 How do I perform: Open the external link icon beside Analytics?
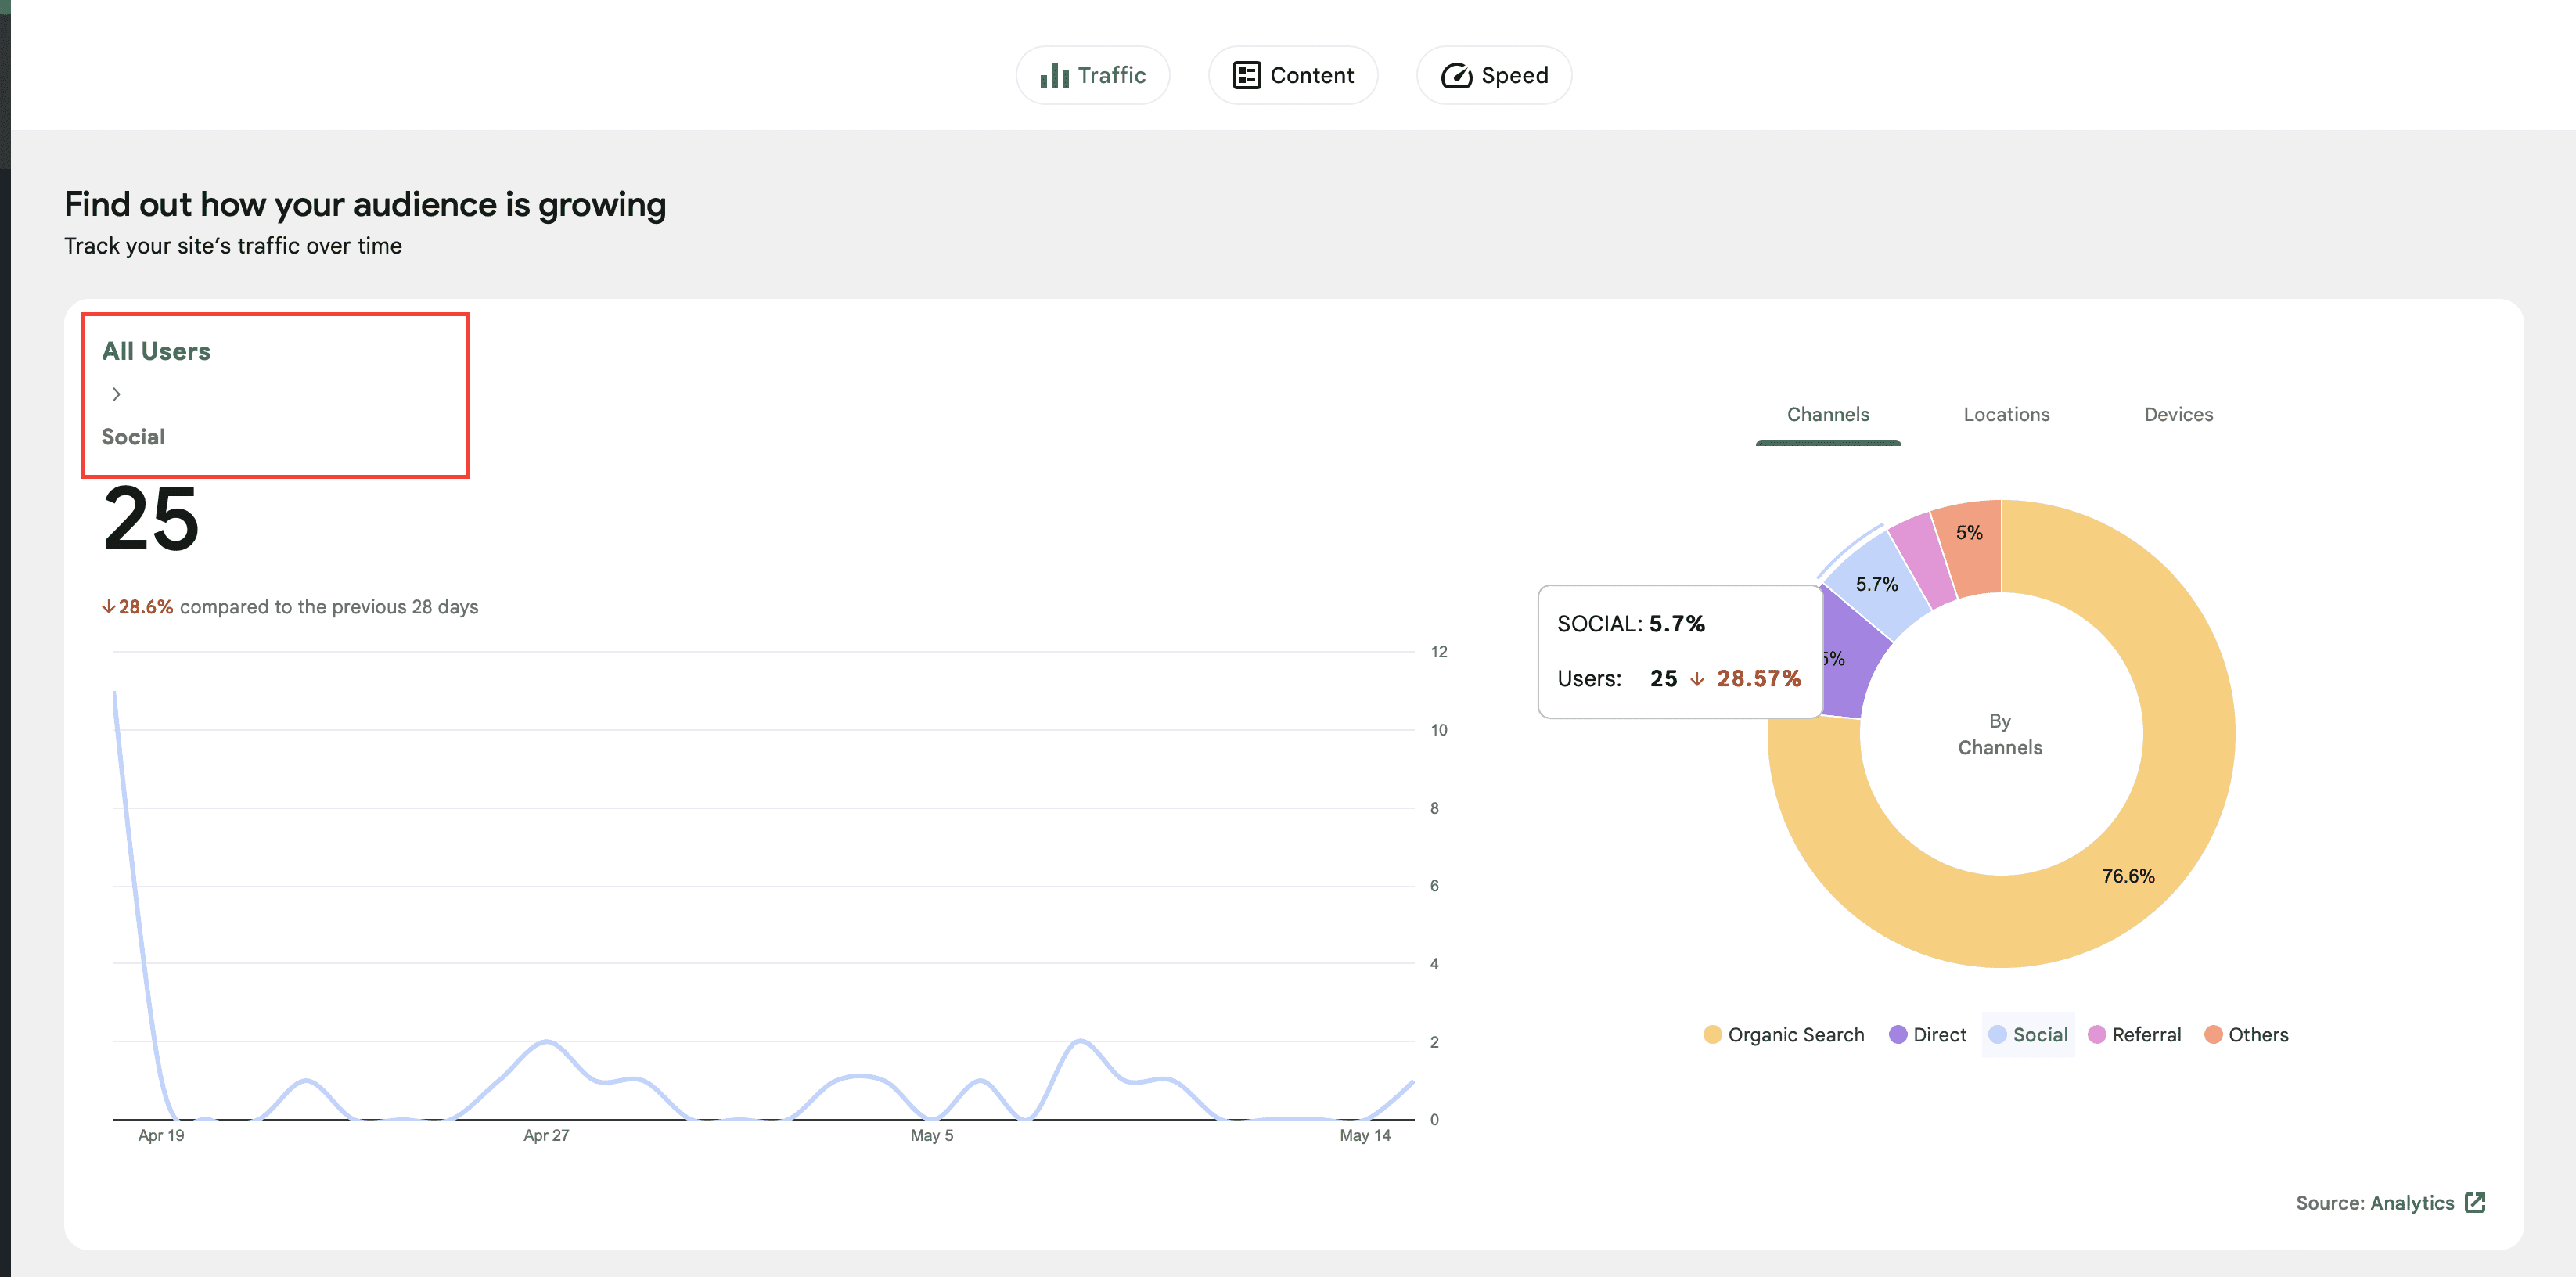click(x=2475, y=1202)
